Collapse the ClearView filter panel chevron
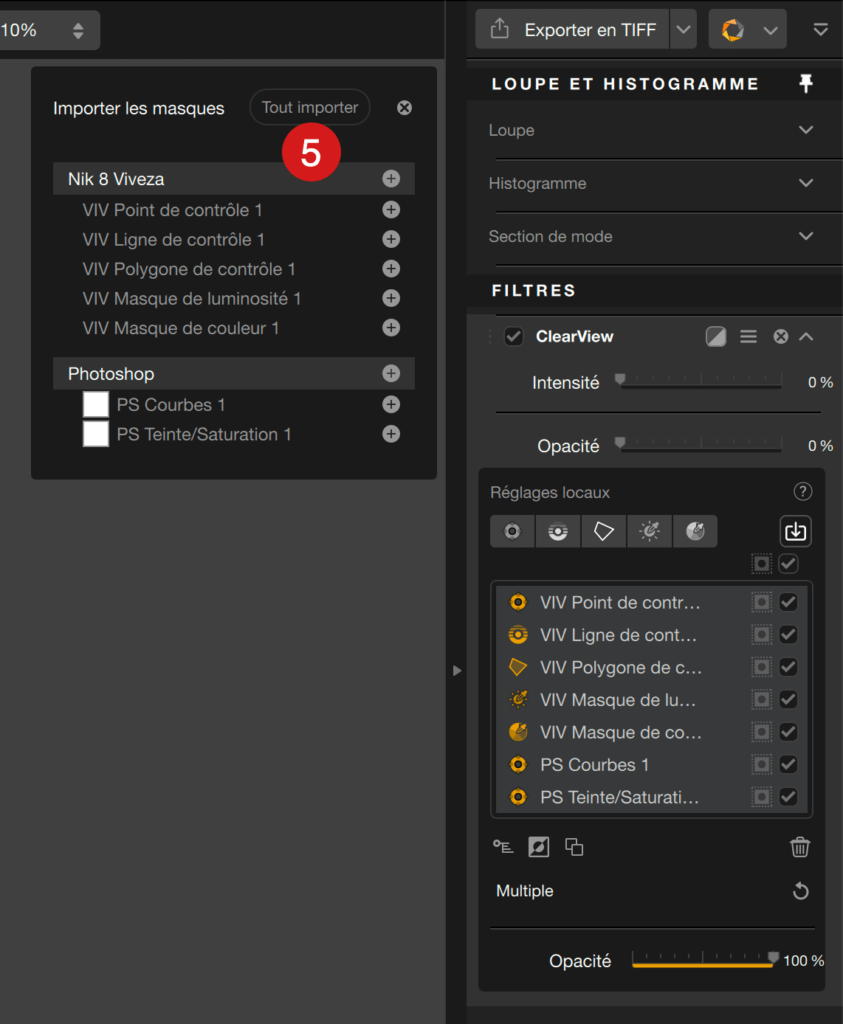Screen dimensions: 843x1024 click(806, 336)
